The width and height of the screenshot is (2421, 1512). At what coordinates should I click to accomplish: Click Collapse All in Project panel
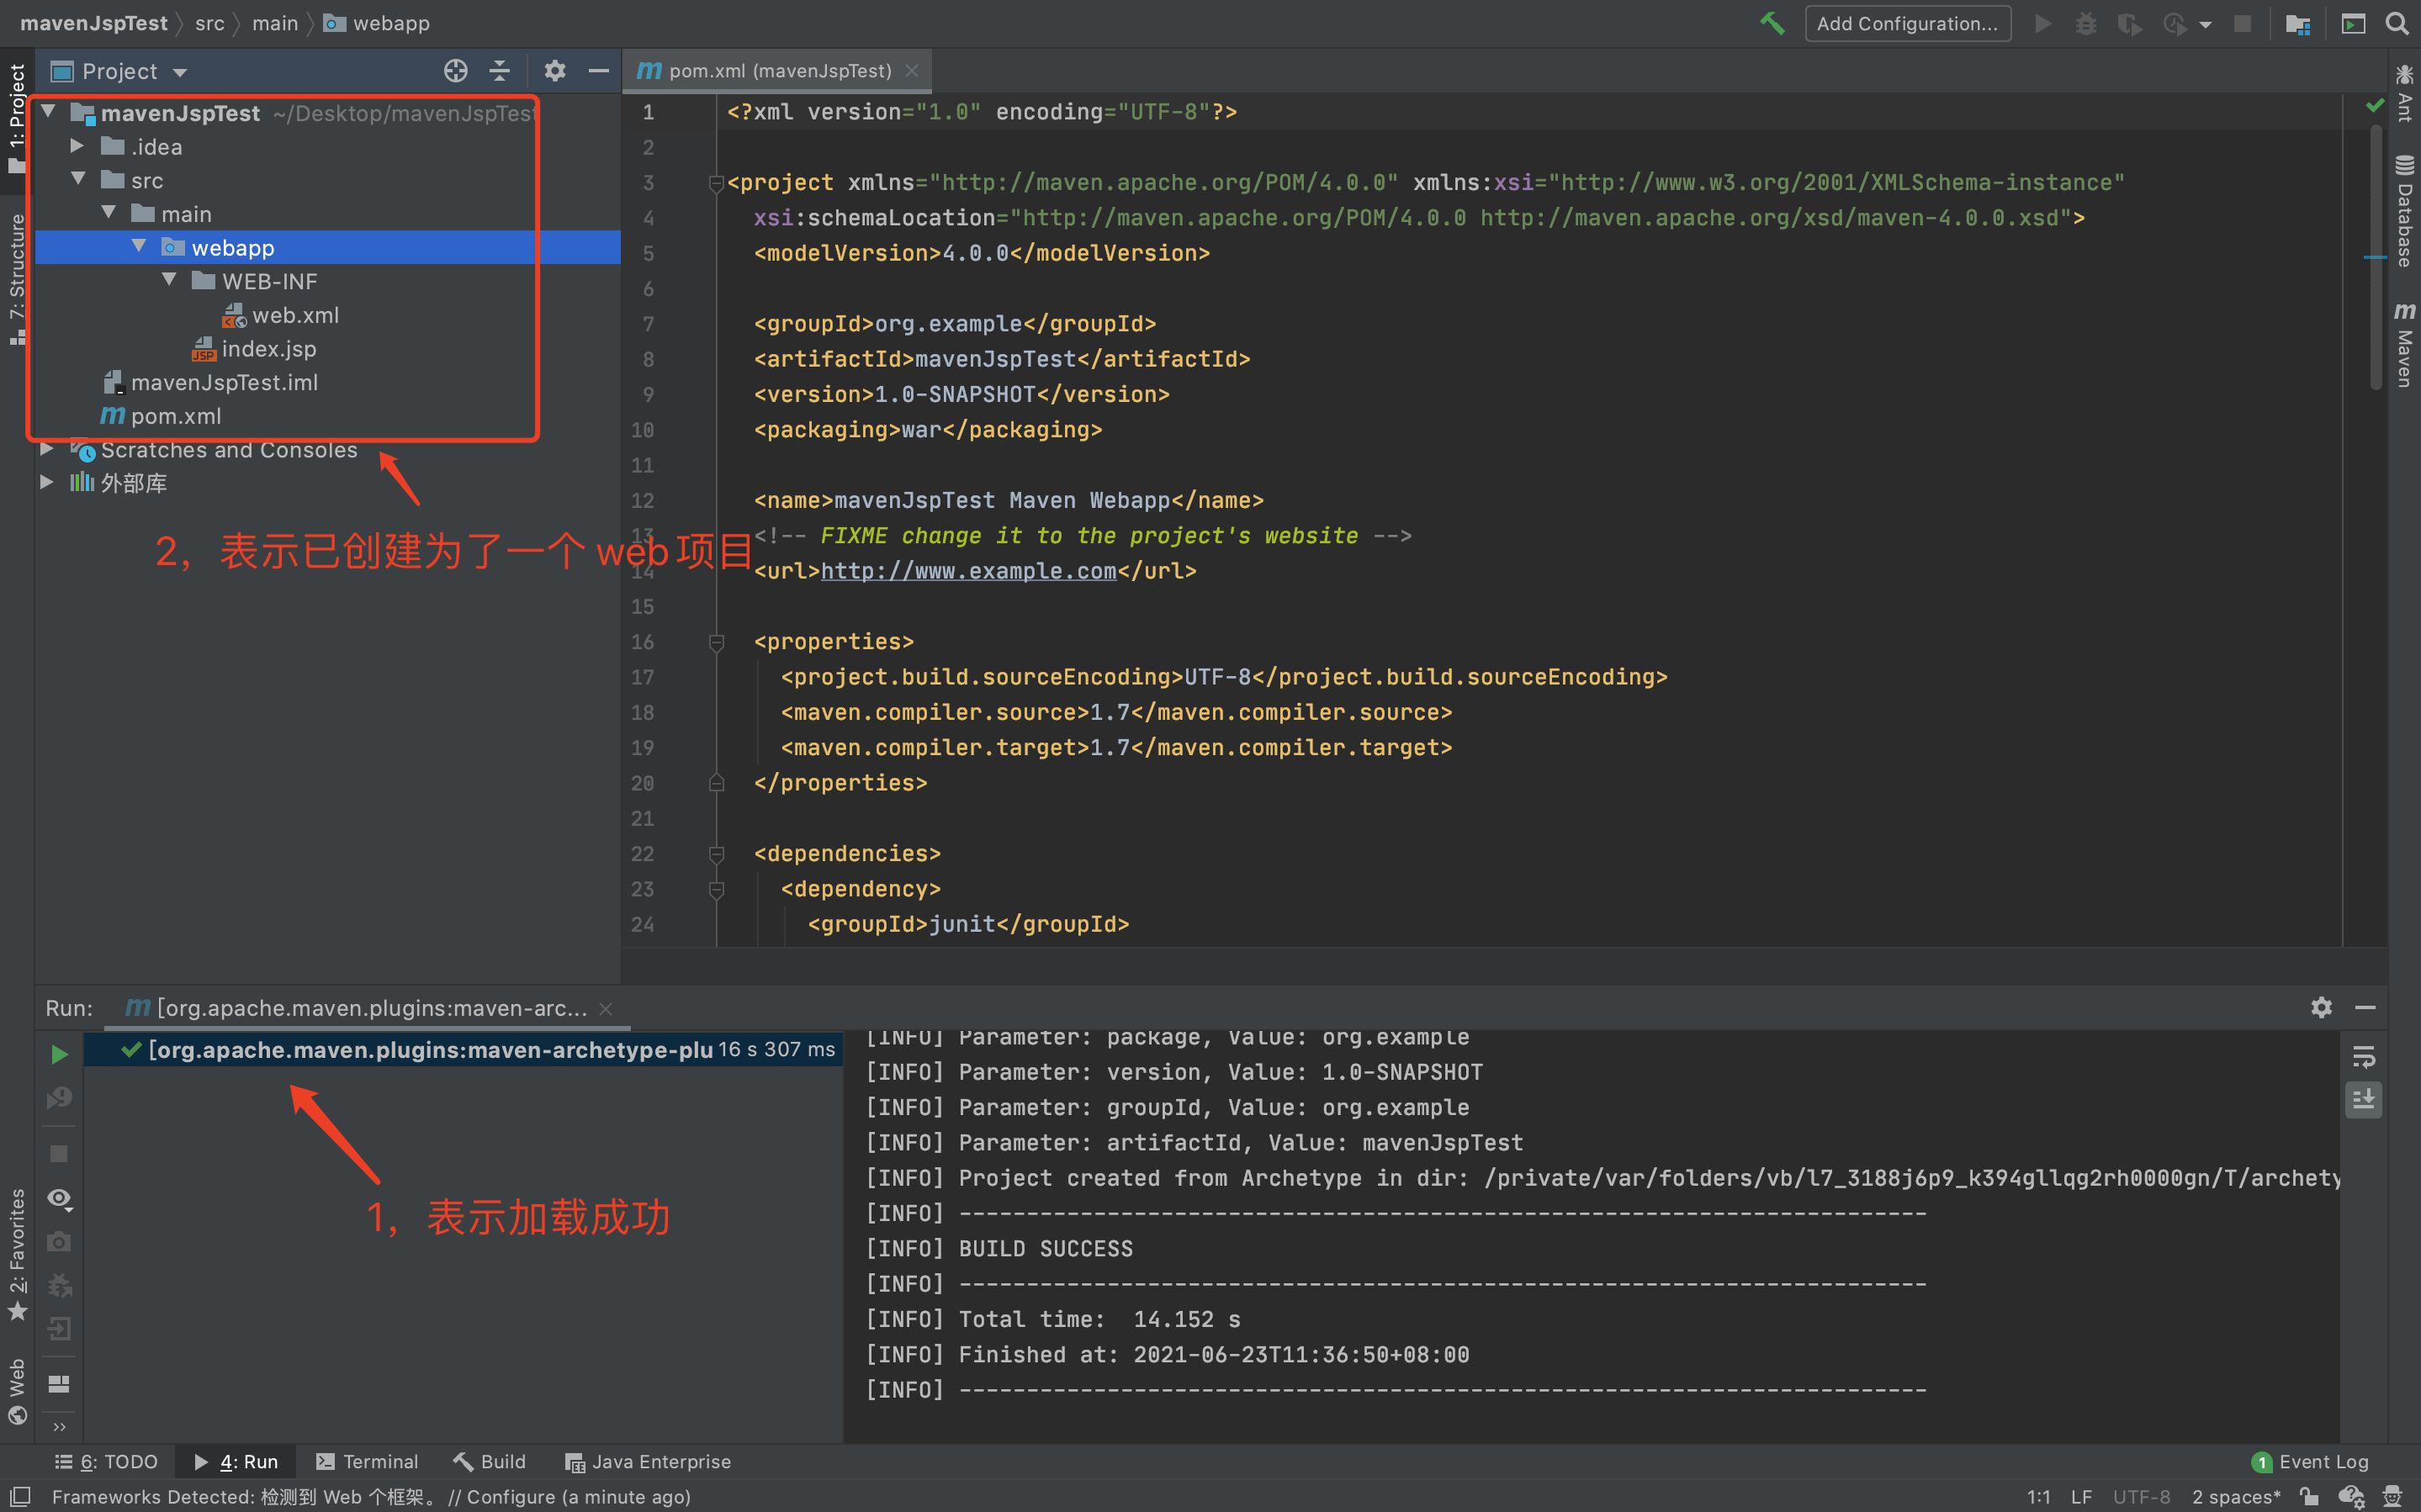pyautogui.click(x=500, y=71)
